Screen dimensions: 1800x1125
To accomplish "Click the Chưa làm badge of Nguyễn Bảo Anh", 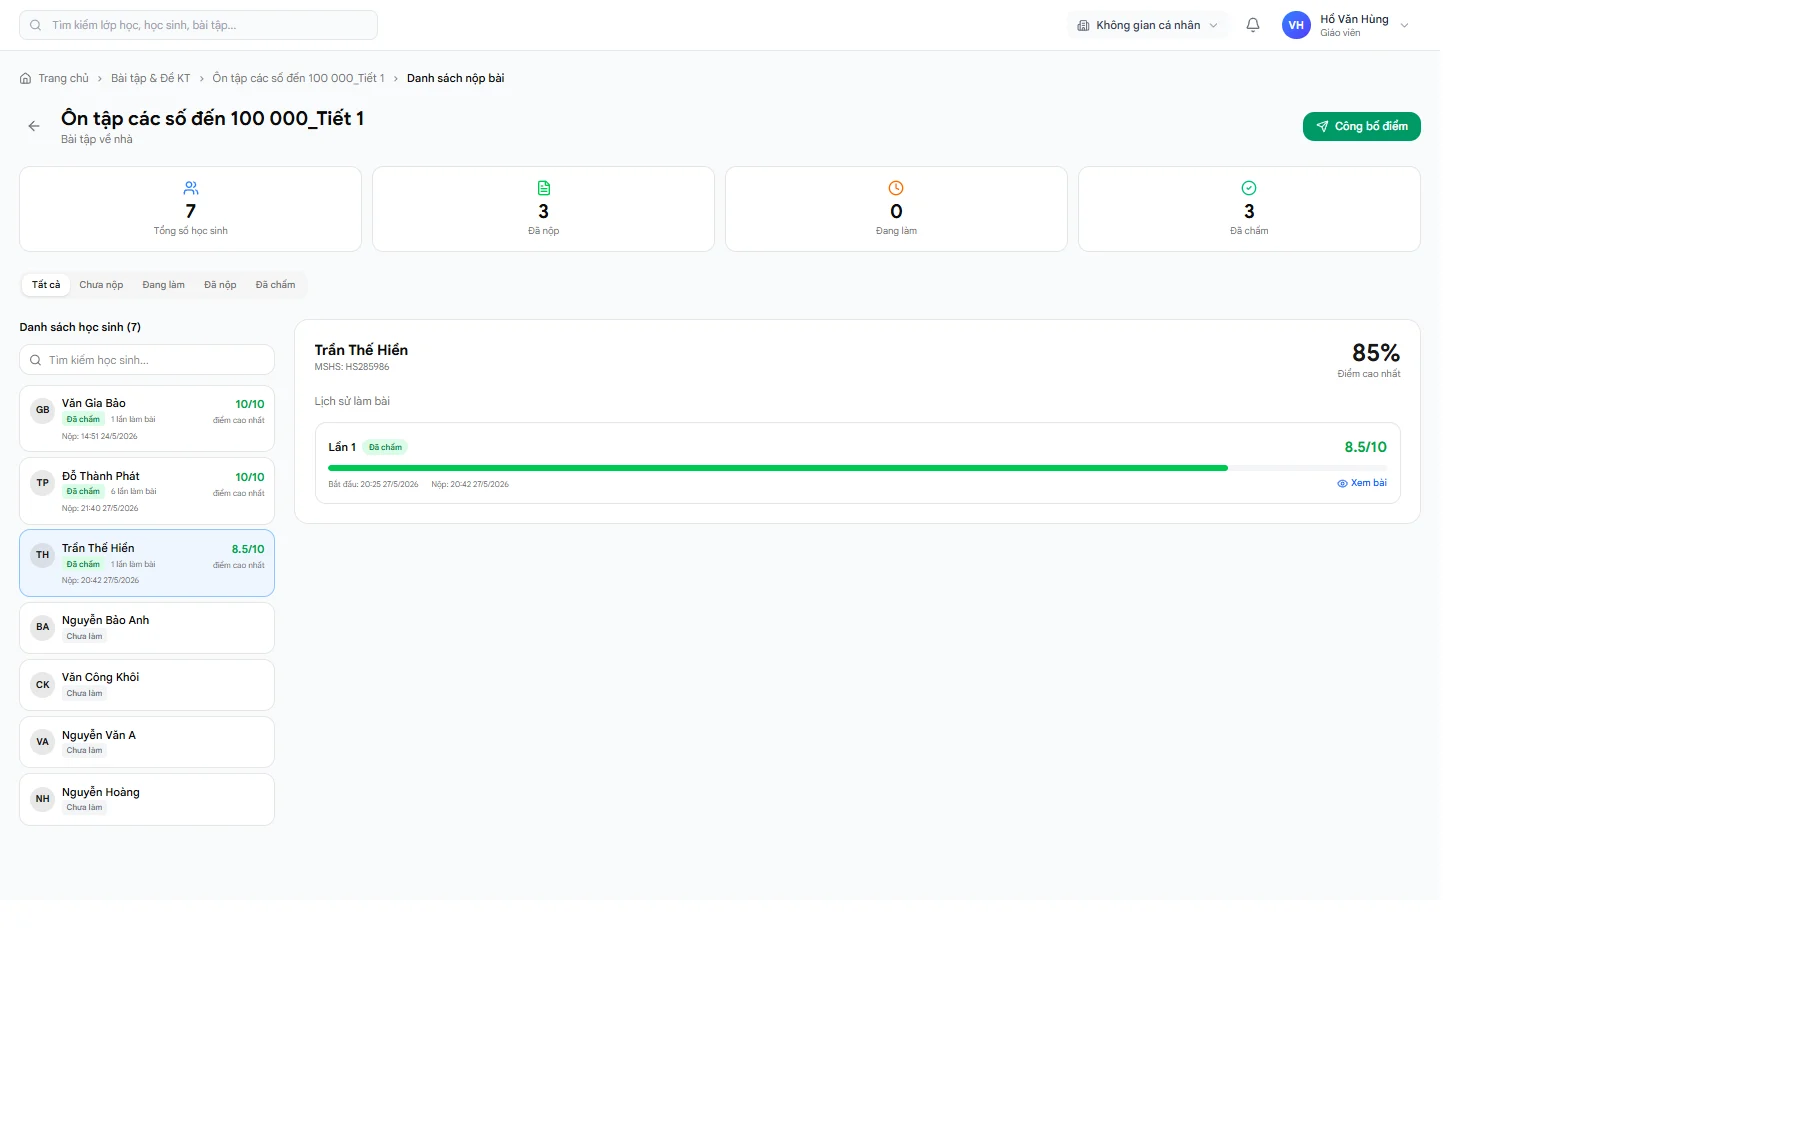I will click(84, 636).
